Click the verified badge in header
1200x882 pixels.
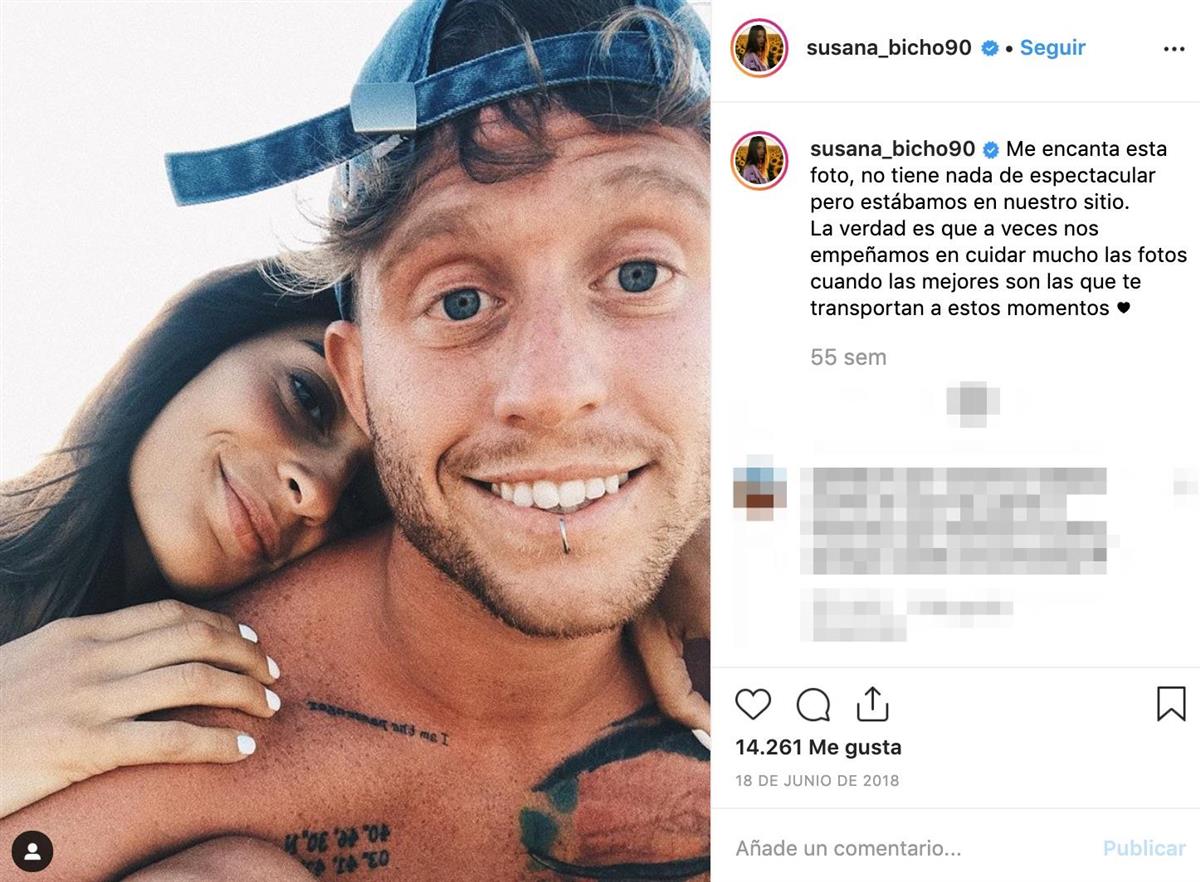tap(989, 48)
